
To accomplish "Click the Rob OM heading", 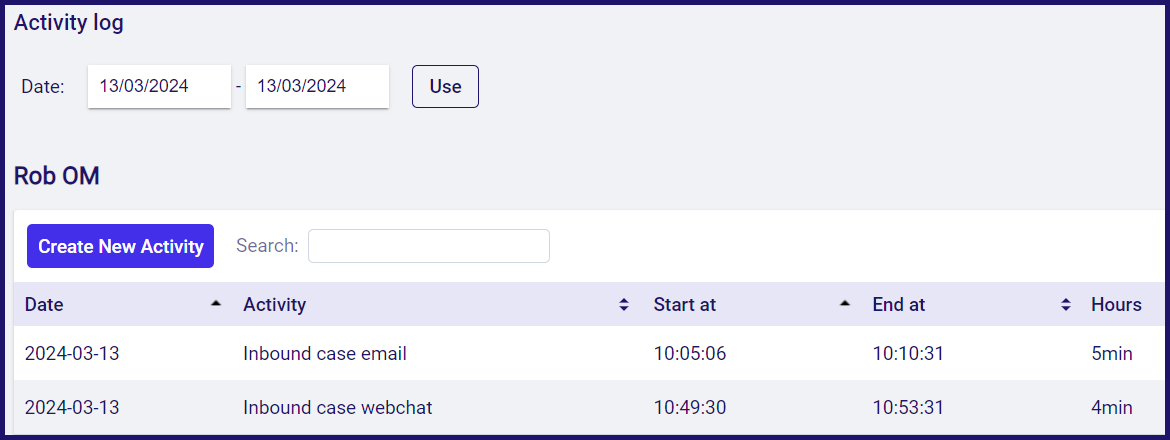I will tap(57, 177).
